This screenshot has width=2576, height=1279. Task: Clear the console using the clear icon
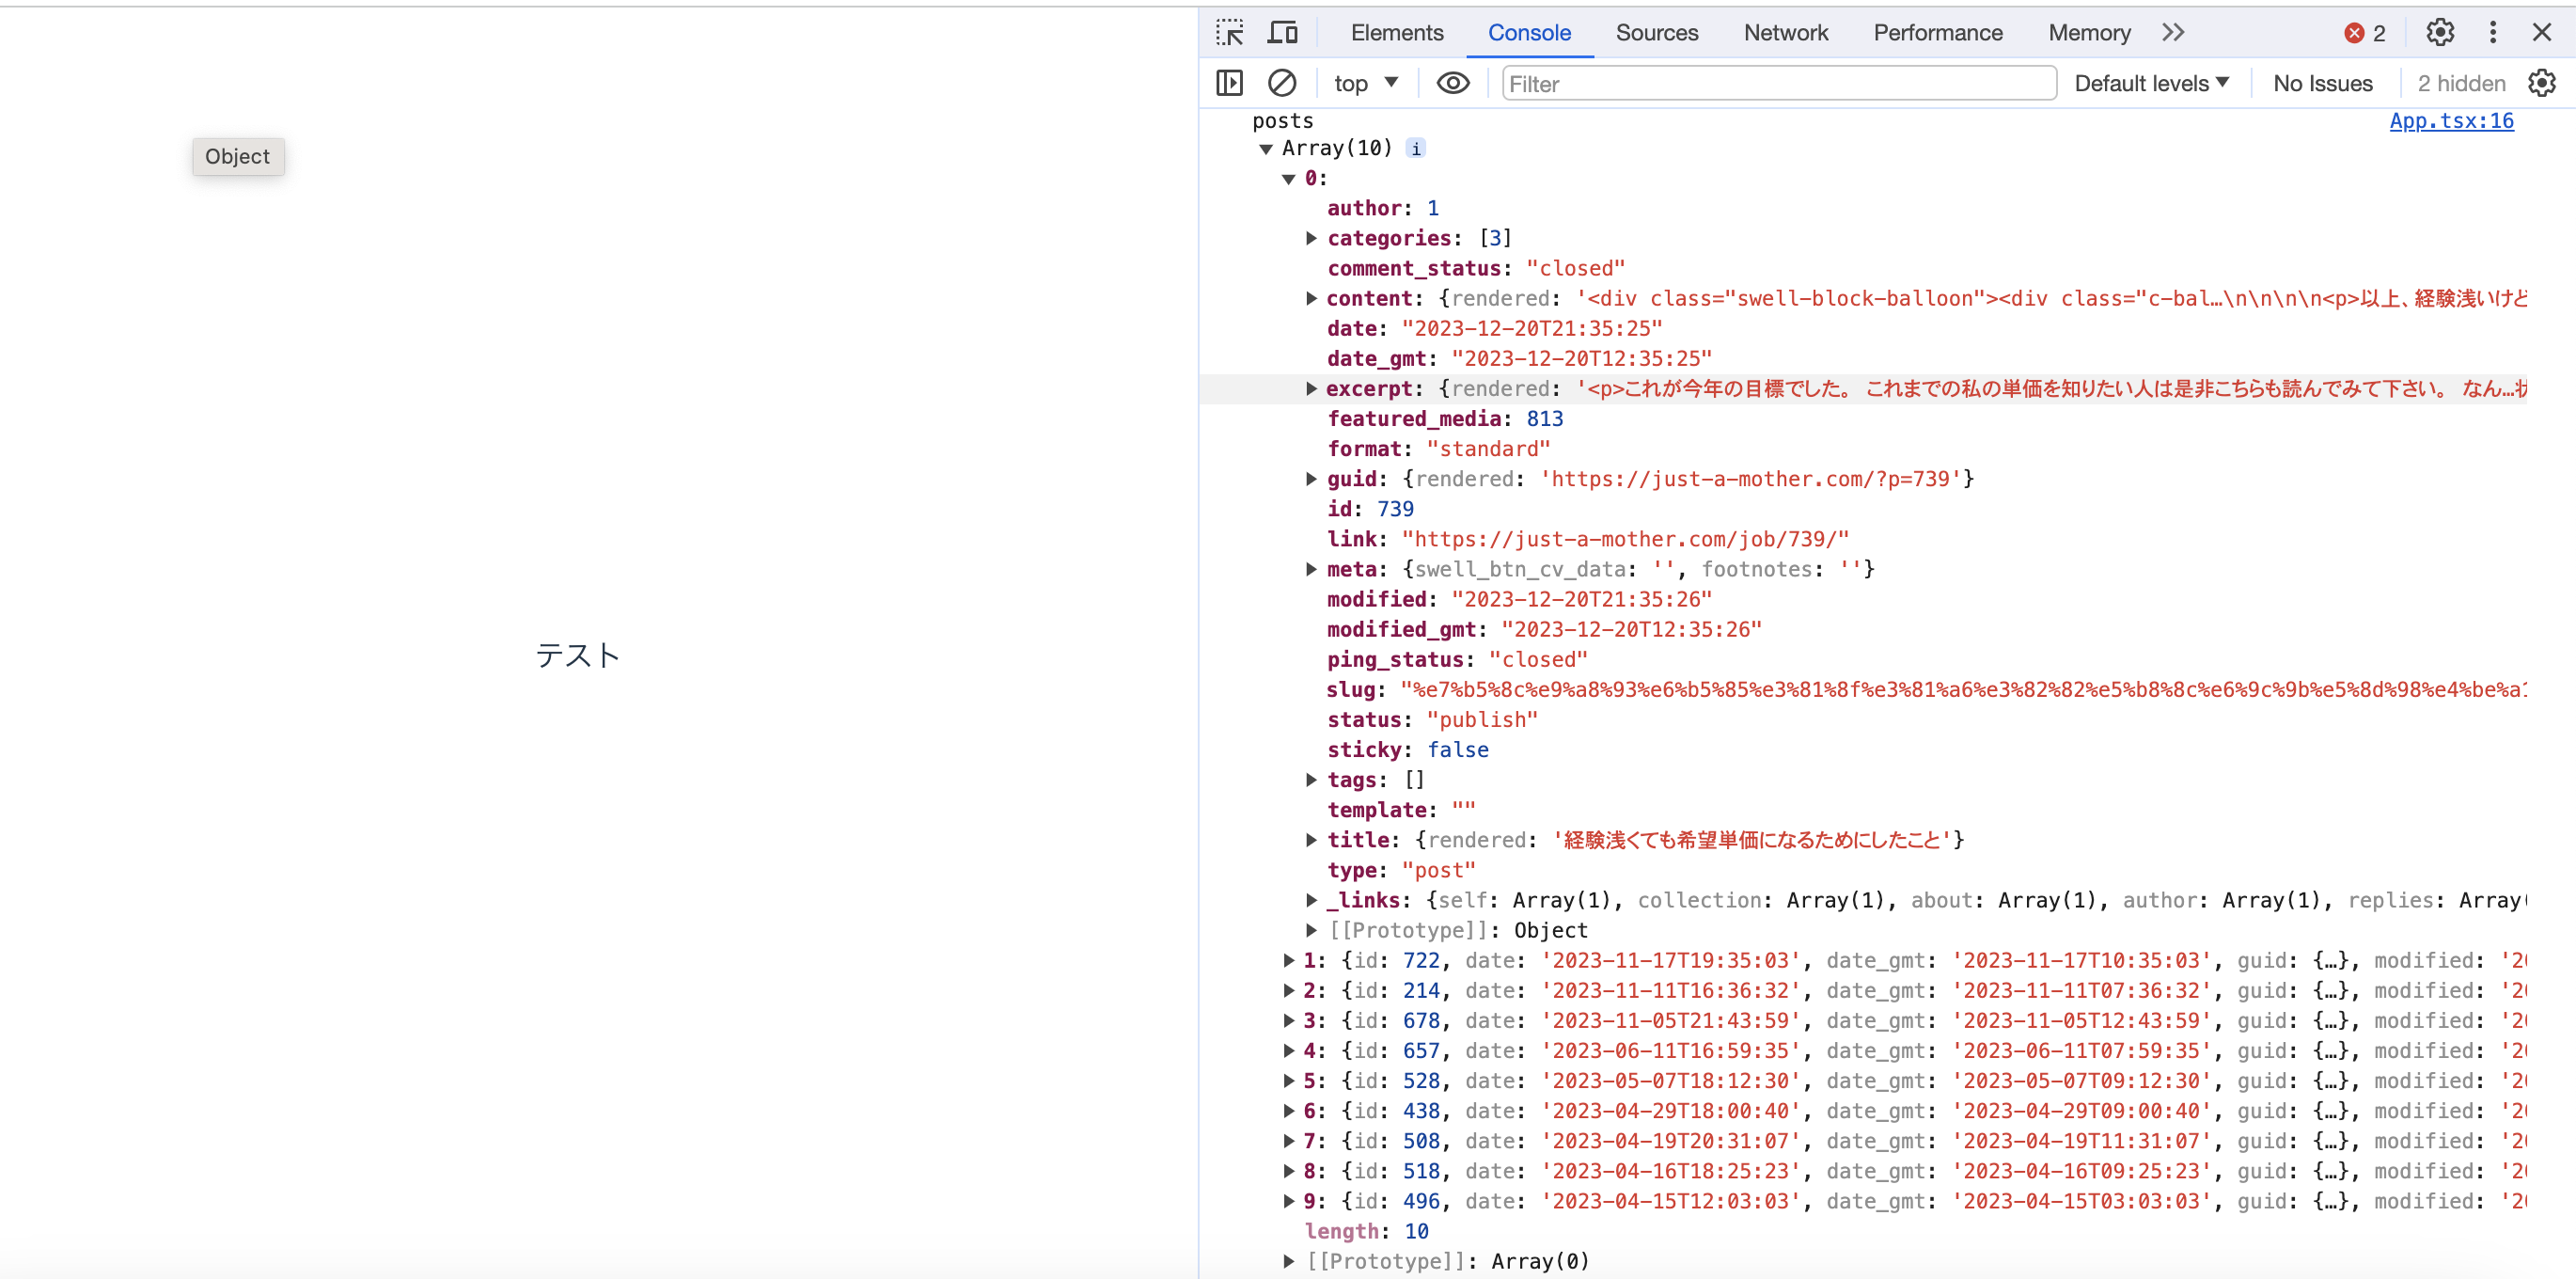[1282, 83]
